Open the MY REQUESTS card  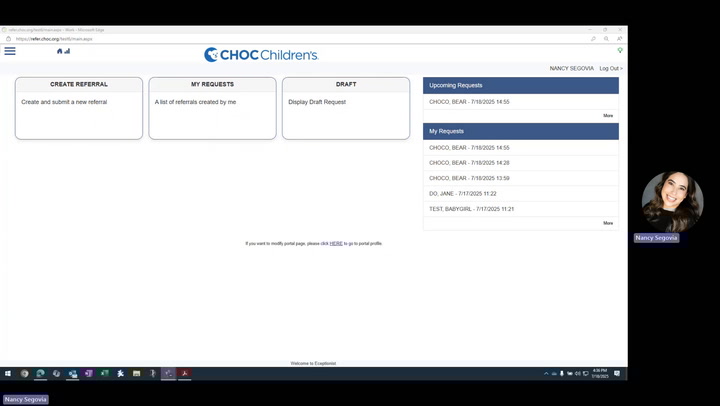(213, 108)
